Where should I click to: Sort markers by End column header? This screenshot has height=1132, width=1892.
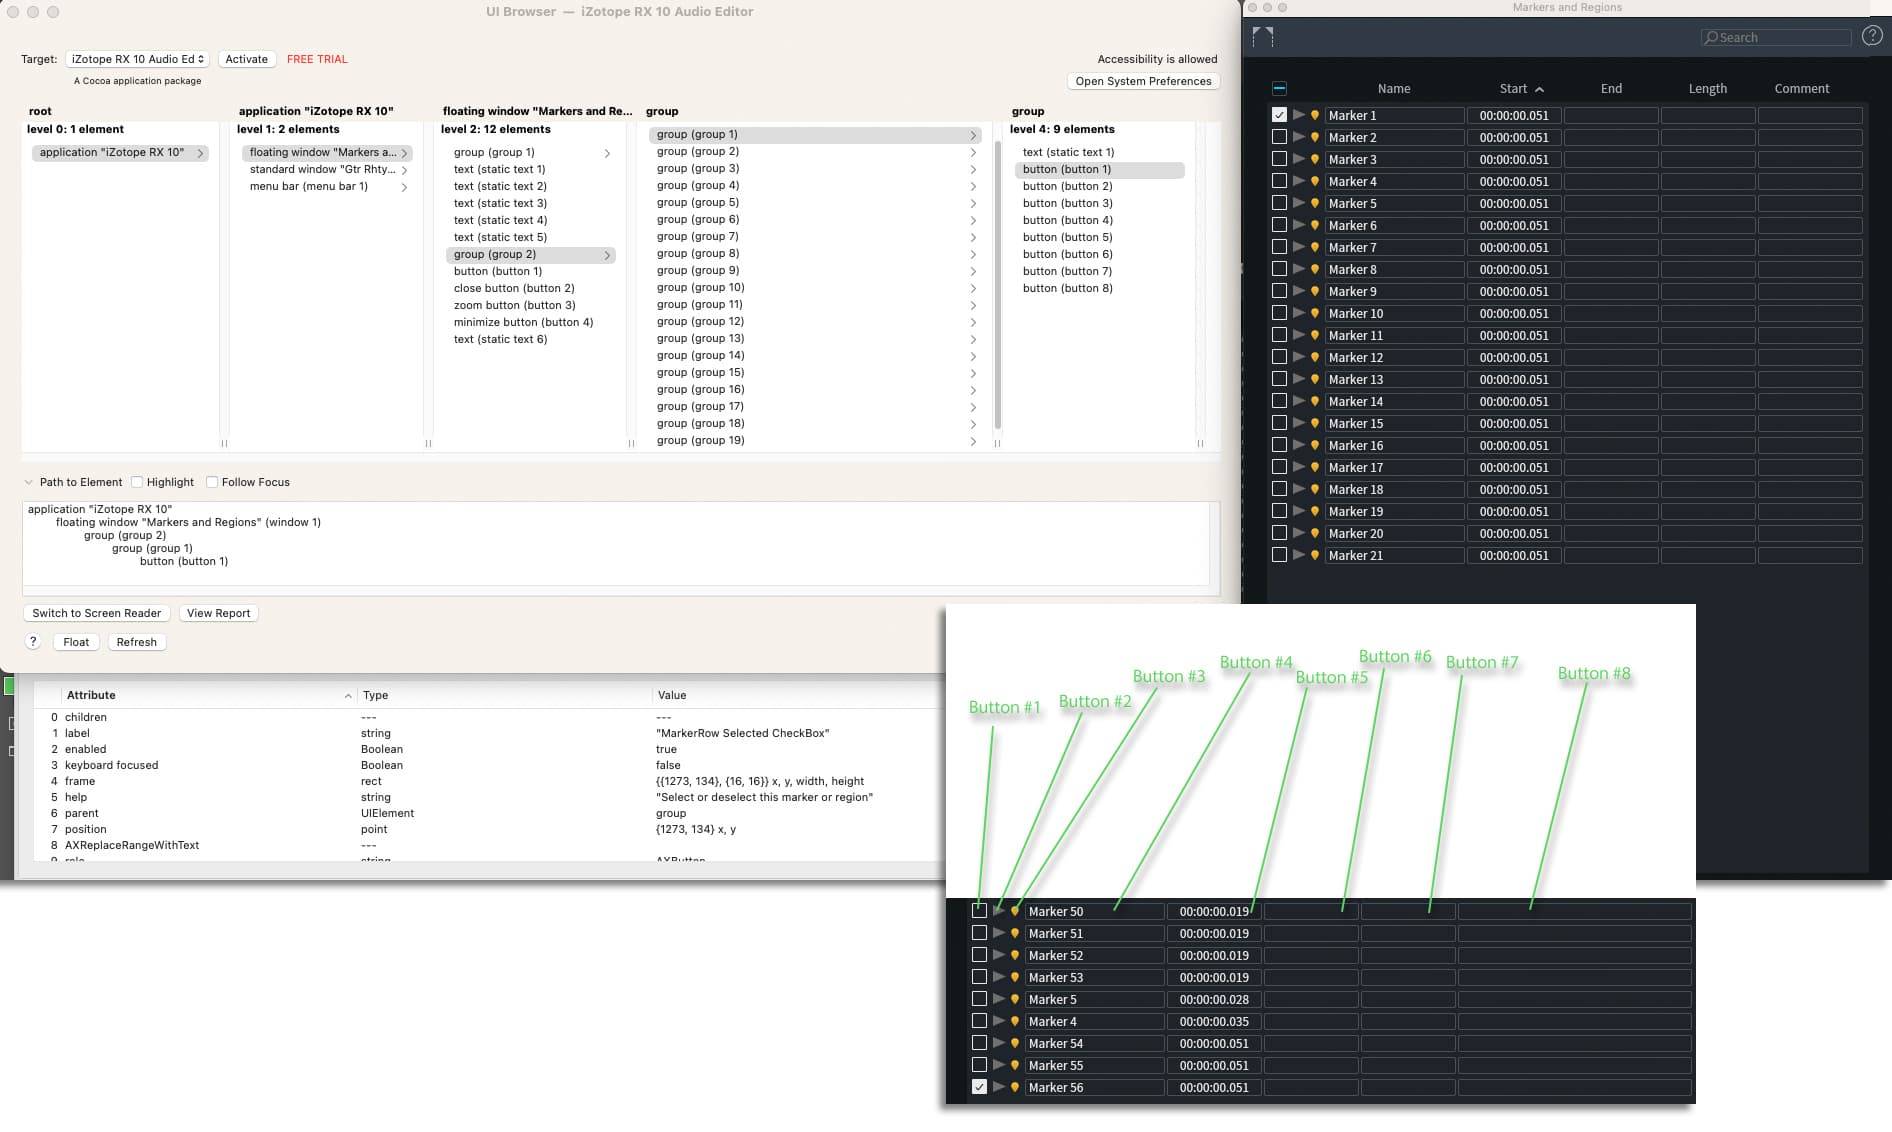point(1611,89)
